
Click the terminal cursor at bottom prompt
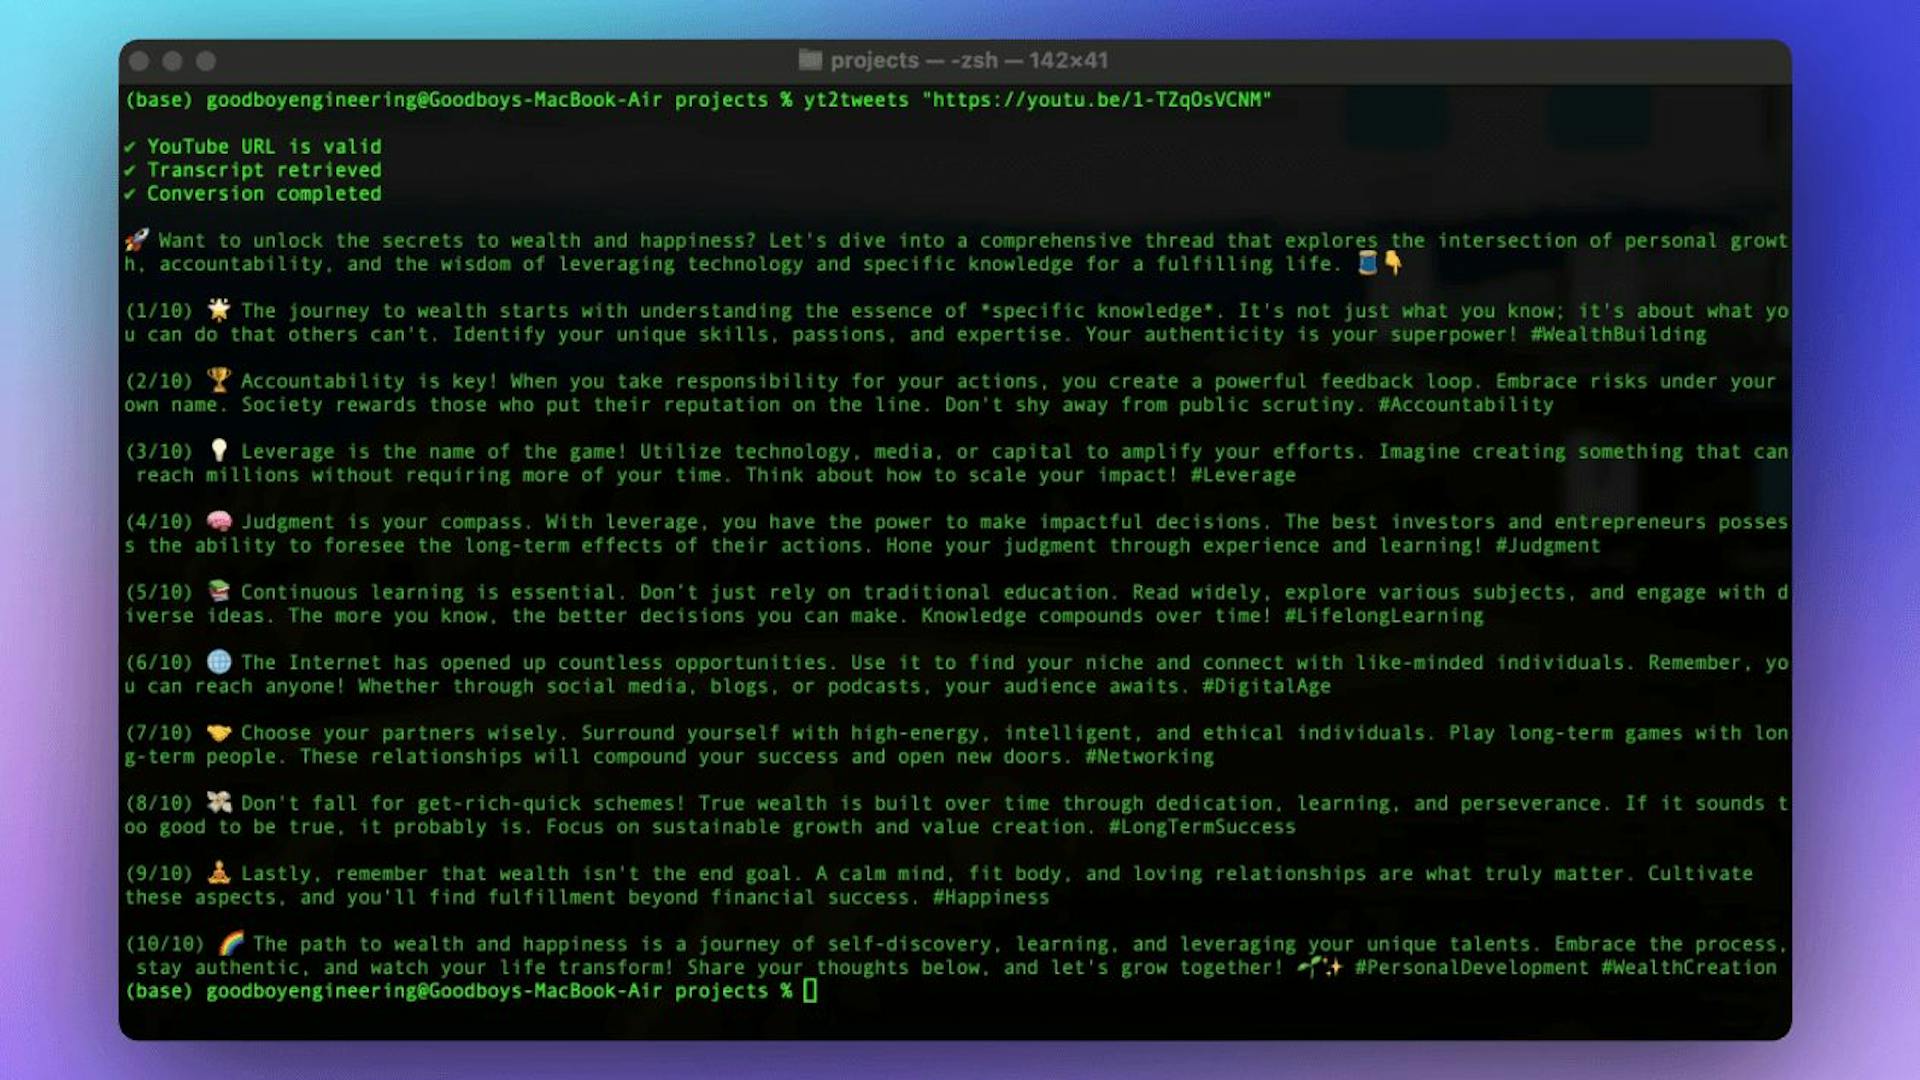pyautogui.click(x=810, y=991)
